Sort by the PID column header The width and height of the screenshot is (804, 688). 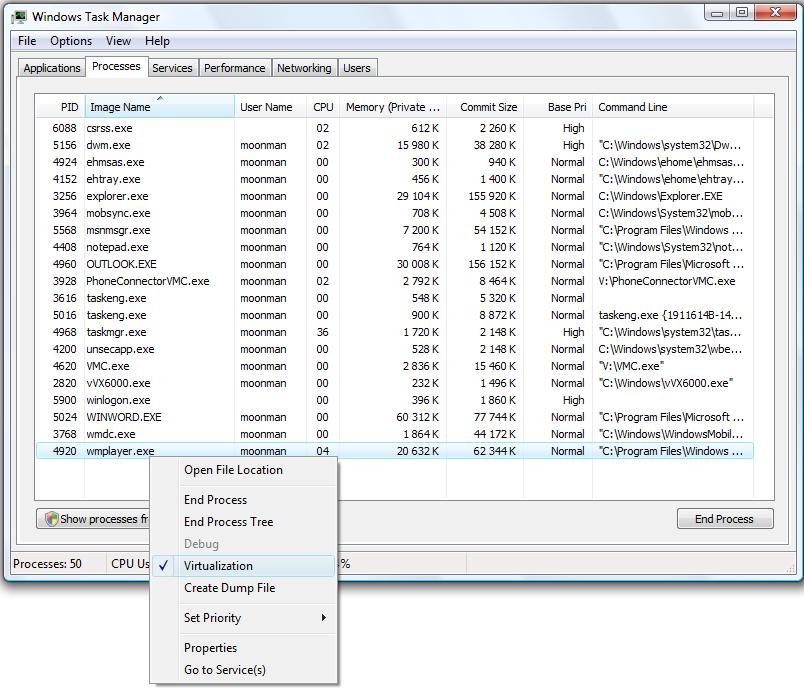pyautogui.click(x=60, y=107)
